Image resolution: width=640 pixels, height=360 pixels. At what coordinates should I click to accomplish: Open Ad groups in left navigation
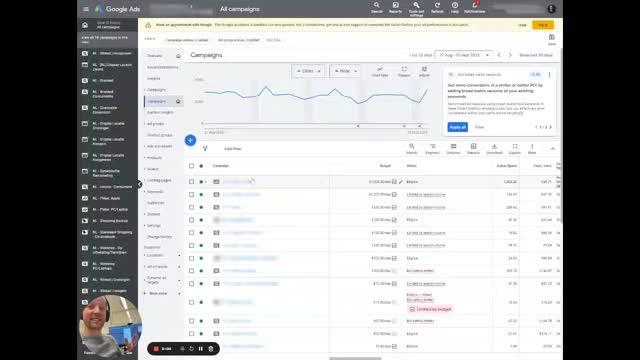pos(156,124)
